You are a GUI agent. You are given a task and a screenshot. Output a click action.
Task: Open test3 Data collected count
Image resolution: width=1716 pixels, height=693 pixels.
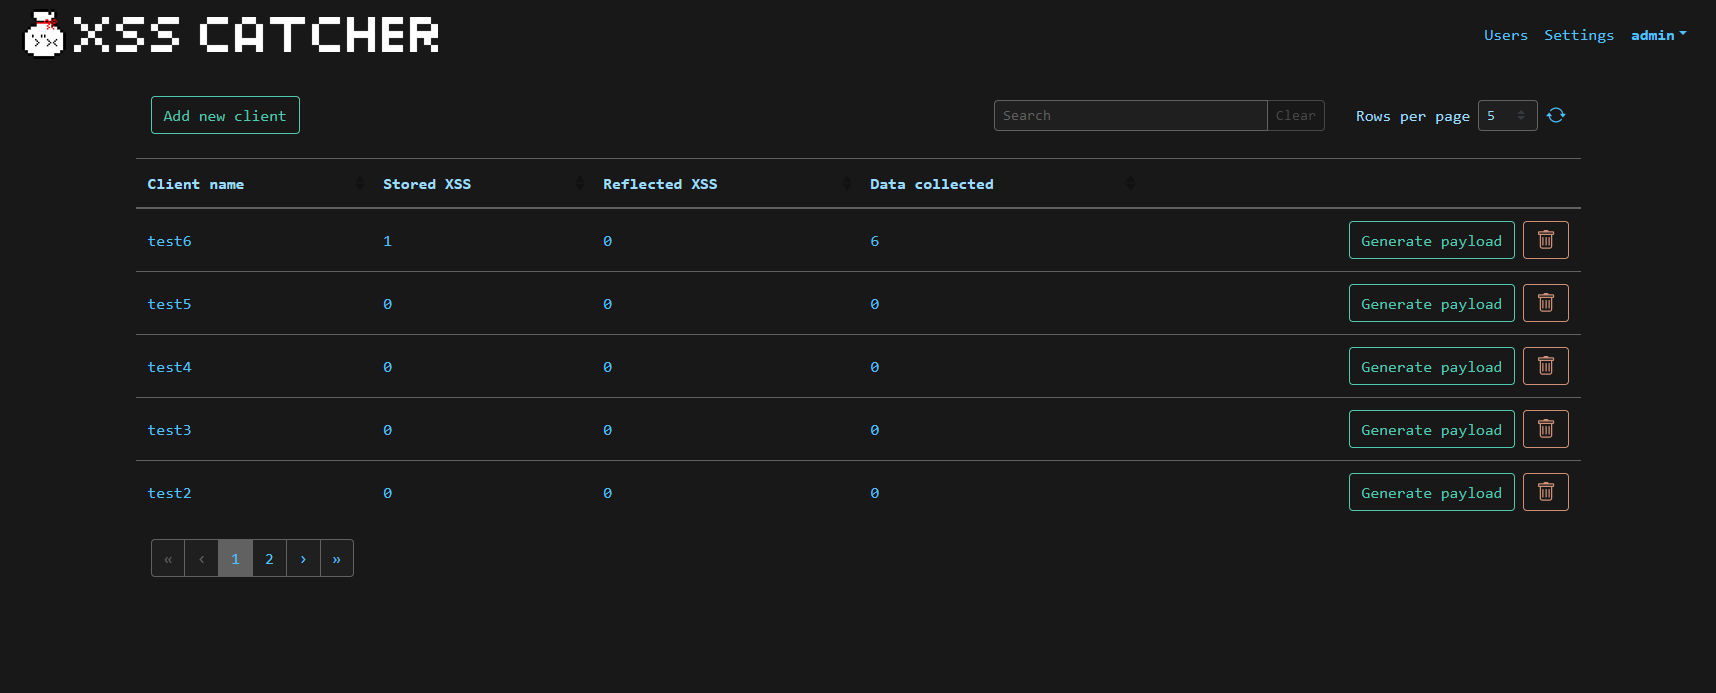(x=874, y=430)
